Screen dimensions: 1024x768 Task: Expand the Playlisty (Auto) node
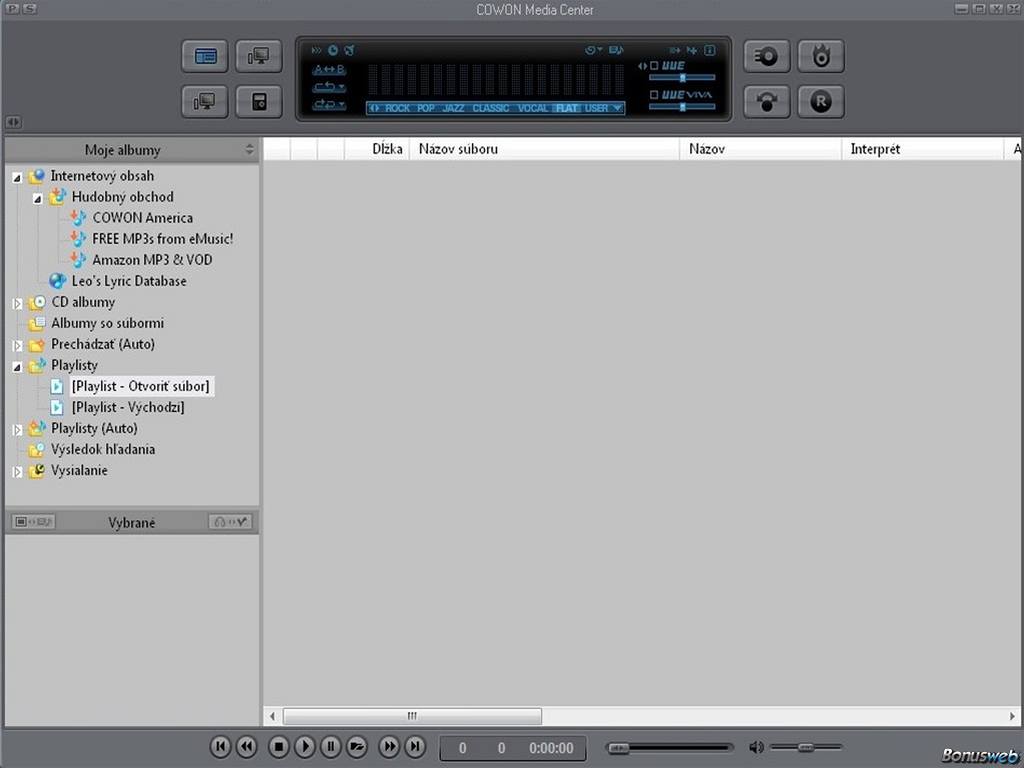tap(17, 430)
